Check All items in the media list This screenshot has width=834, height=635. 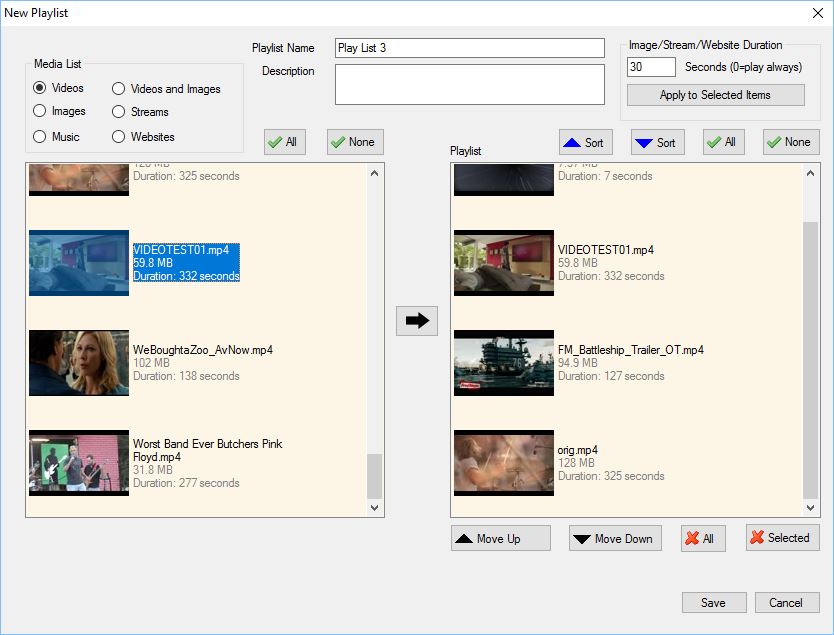(x=285, y=142)
